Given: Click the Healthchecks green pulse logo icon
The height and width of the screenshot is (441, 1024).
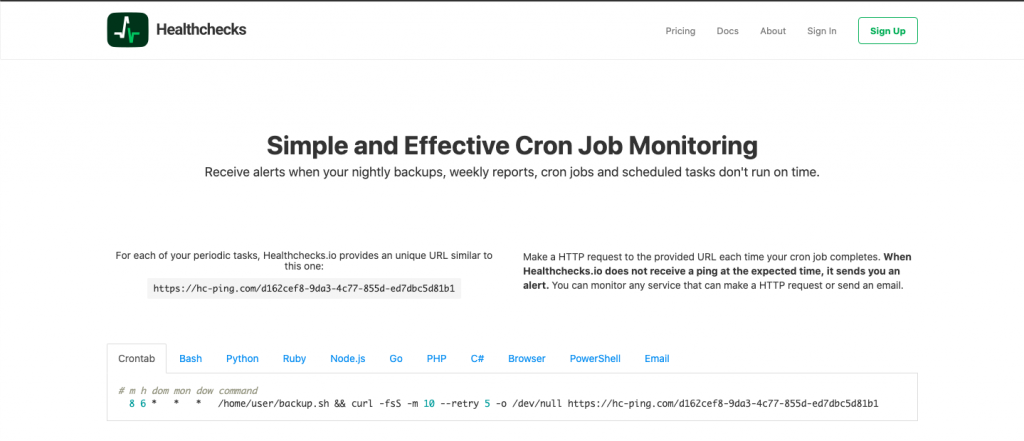Looking at the screenshot, I should (x=127, y=30).
